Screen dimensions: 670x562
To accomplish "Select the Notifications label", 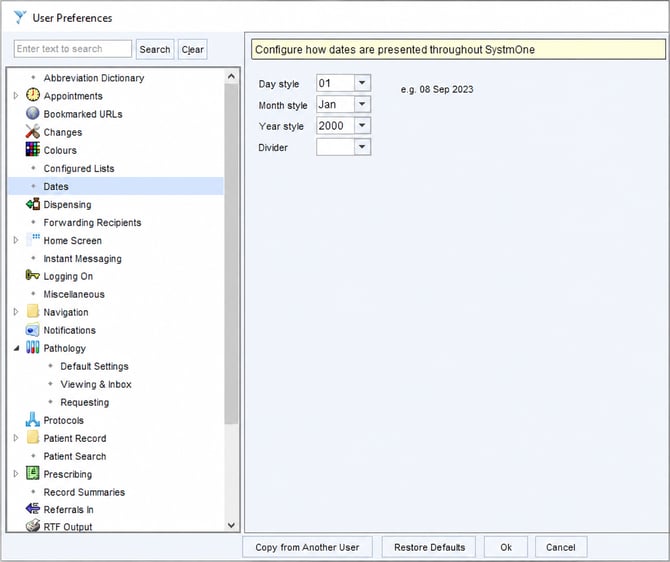I will [70, 330].
